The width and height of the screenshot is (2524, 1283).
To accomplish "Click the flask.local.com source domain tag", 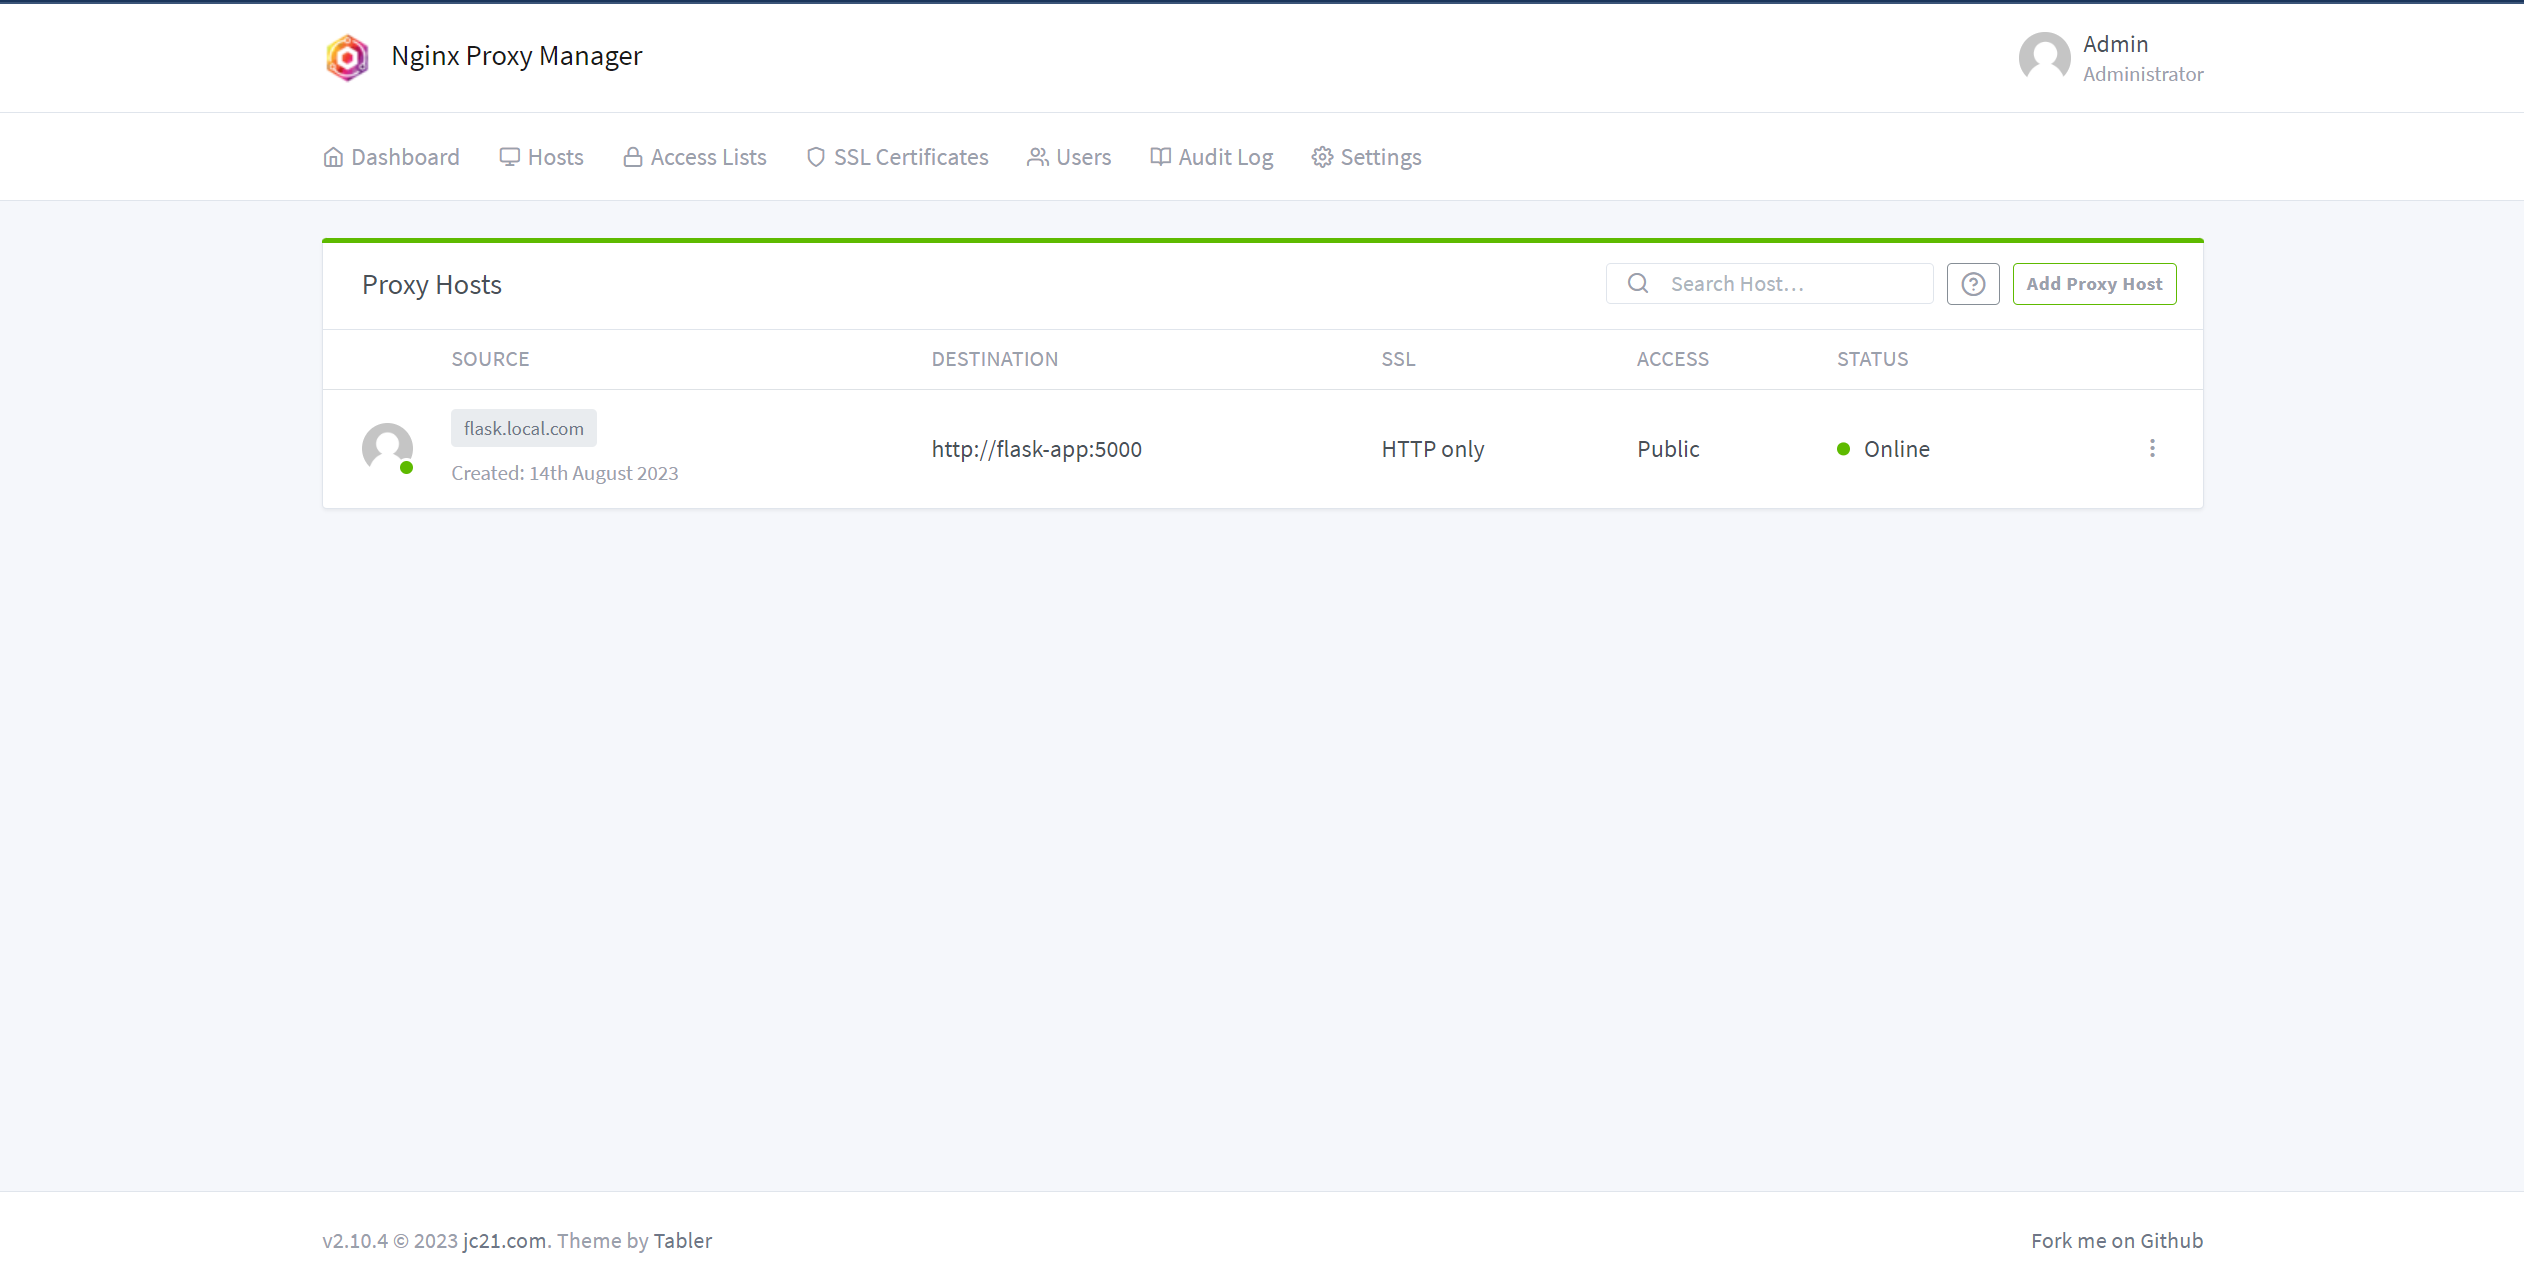I will 523,428.
